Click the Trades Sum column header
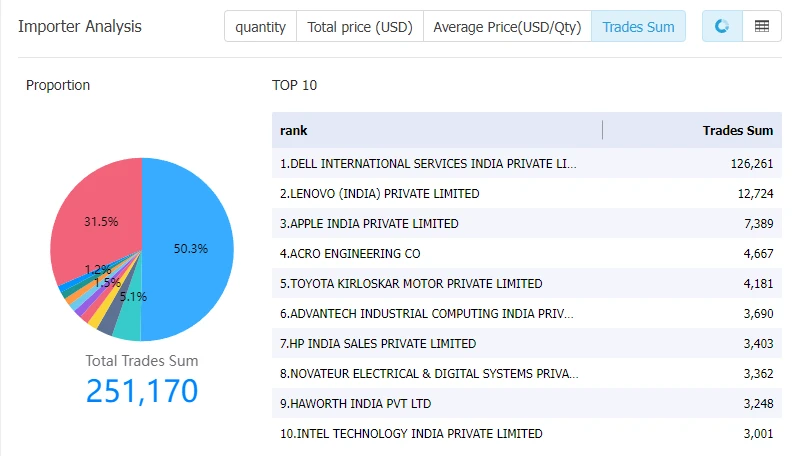 pyautogui.click(x=692, y=130)
